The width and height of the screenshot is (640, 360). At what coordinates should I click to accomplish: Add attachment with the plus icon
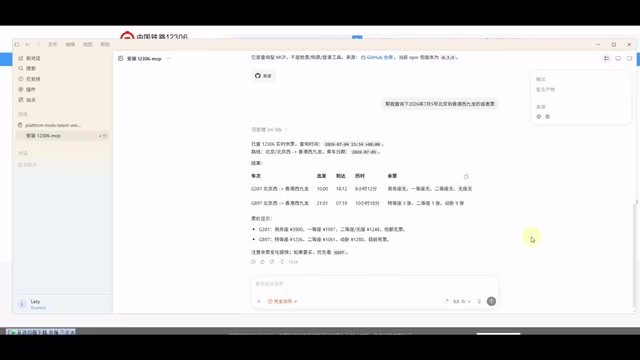coord(259,302)
